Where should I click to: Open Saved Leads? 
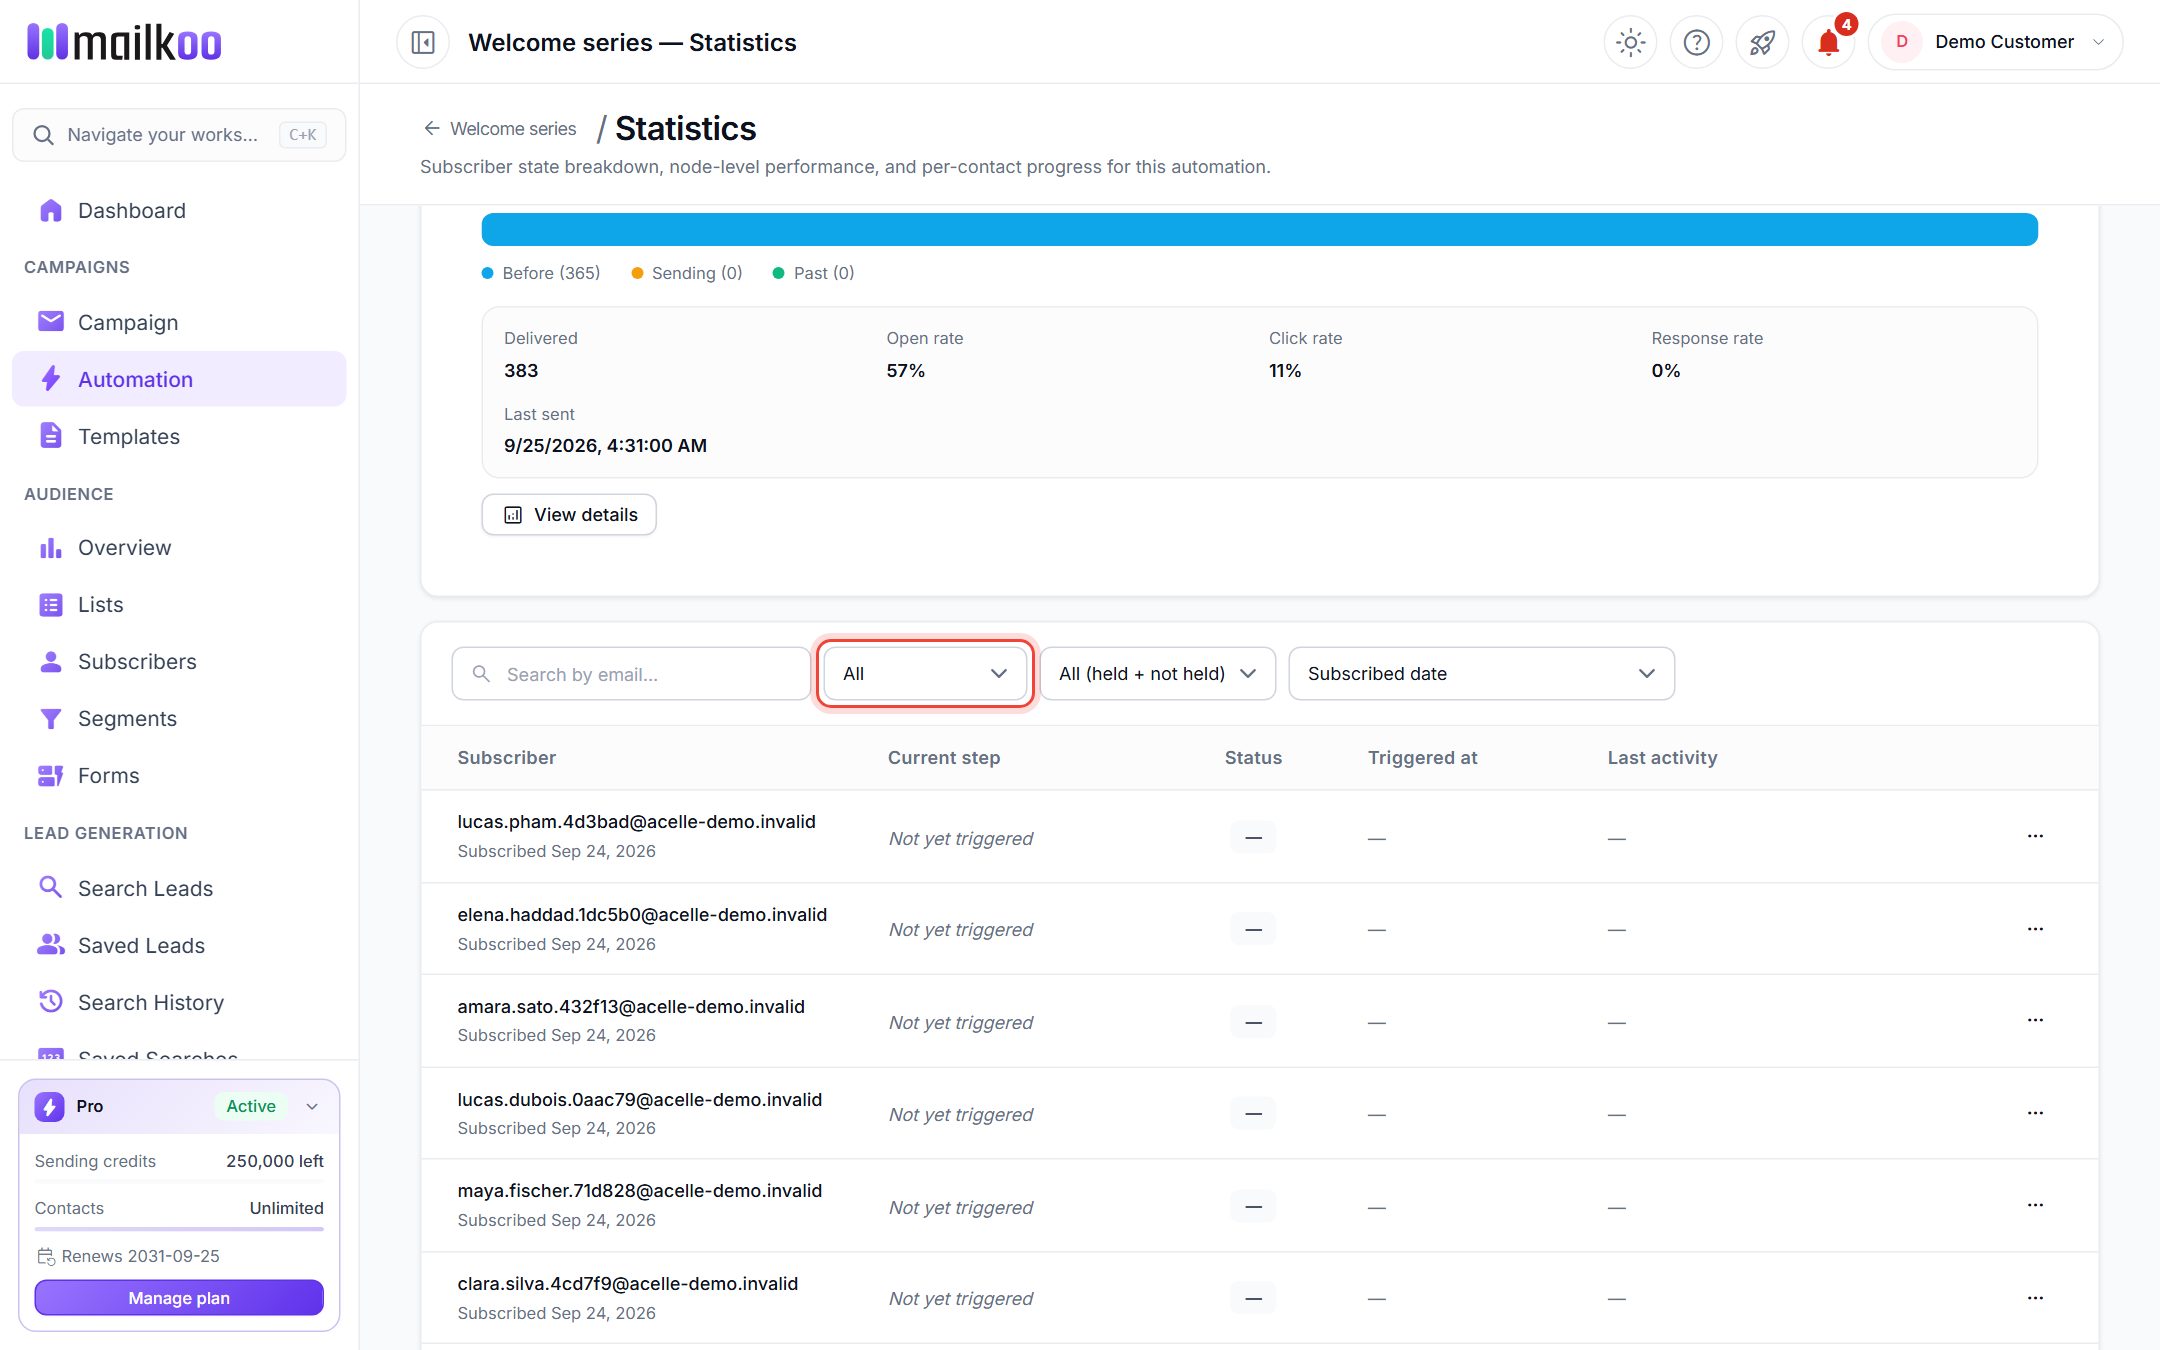click(179, 945)
